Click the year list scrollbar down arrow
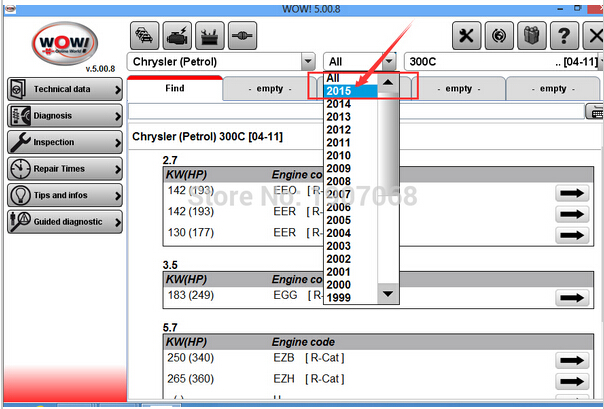The height and width of the screenshot is (409, 604). (x=387, y=295)
